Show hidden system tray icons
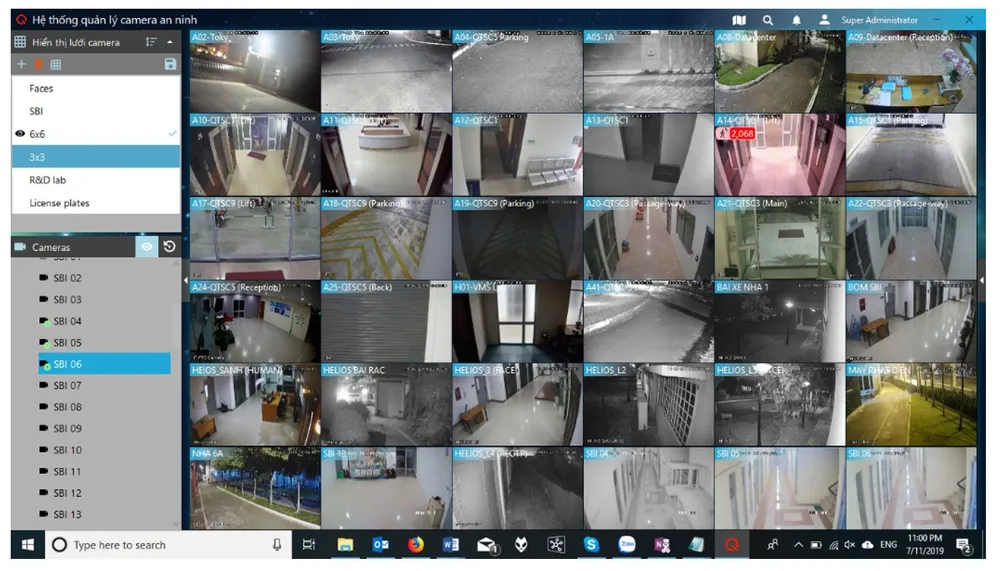 click(x=798, y=545)
